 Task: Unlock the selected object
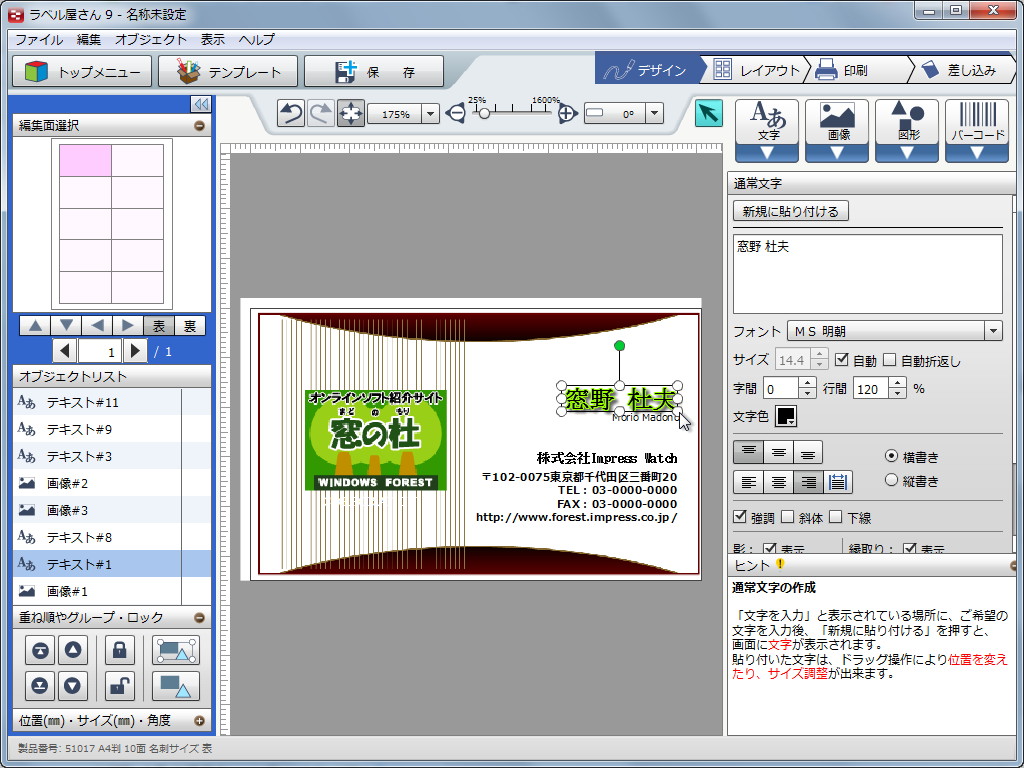[120, 685]
